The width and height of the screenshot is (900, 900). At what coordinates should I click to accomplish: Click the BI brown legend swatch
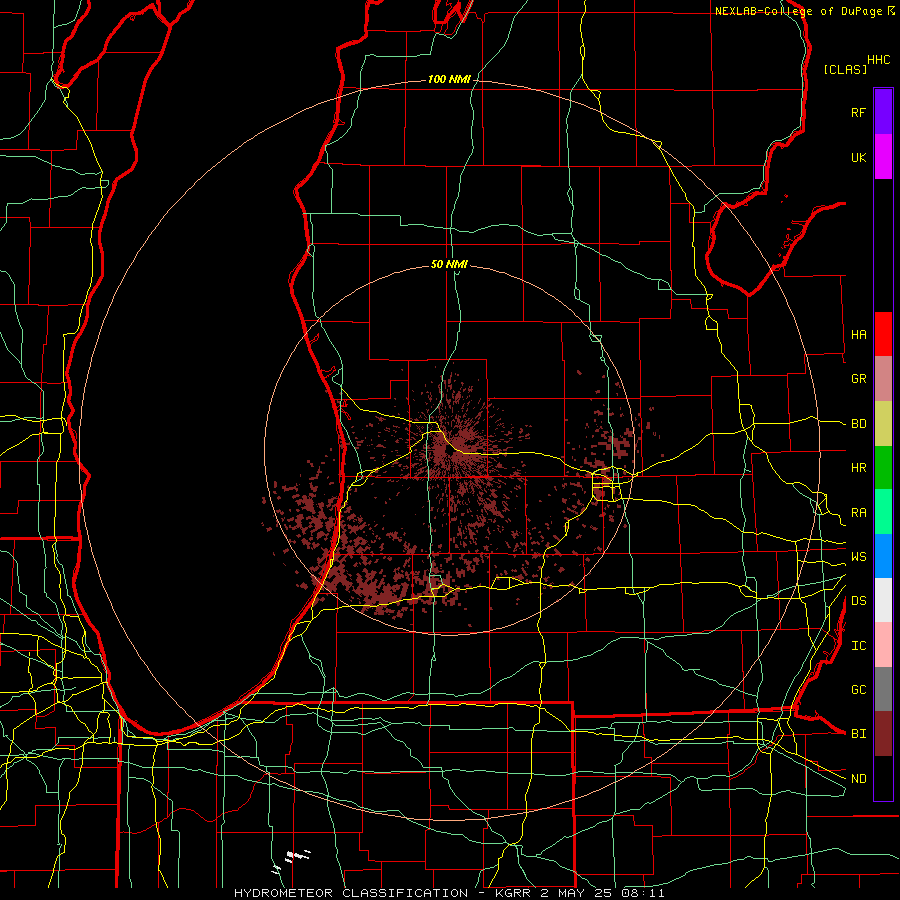[x=883, y=734]
